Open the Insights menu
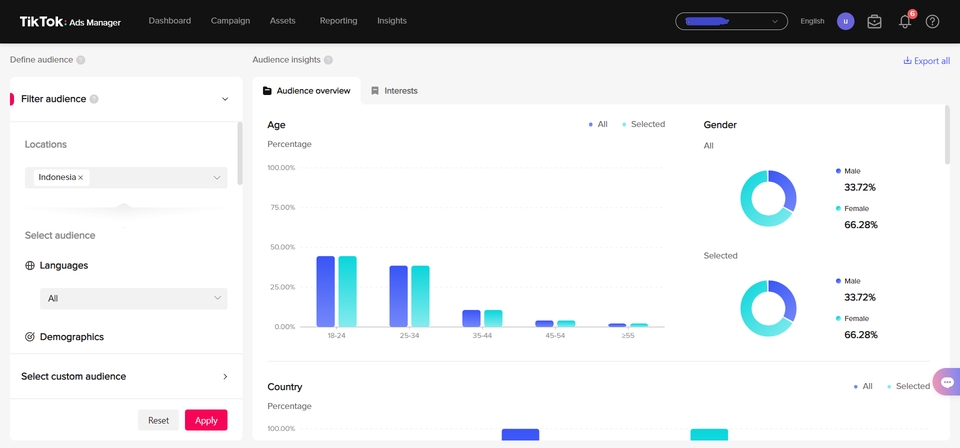This screenshot has height=448, width=960. coord(392,21)
